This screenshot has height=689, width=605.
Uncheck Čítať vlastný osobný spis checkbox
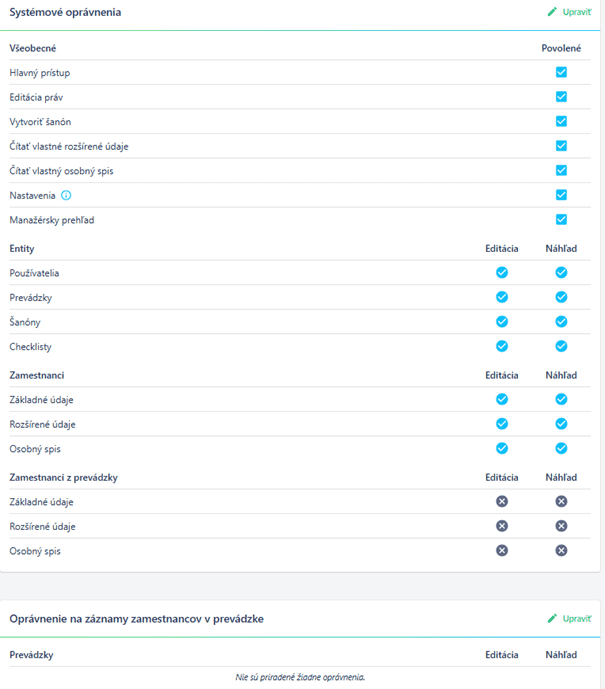click(x=561, y=170)
